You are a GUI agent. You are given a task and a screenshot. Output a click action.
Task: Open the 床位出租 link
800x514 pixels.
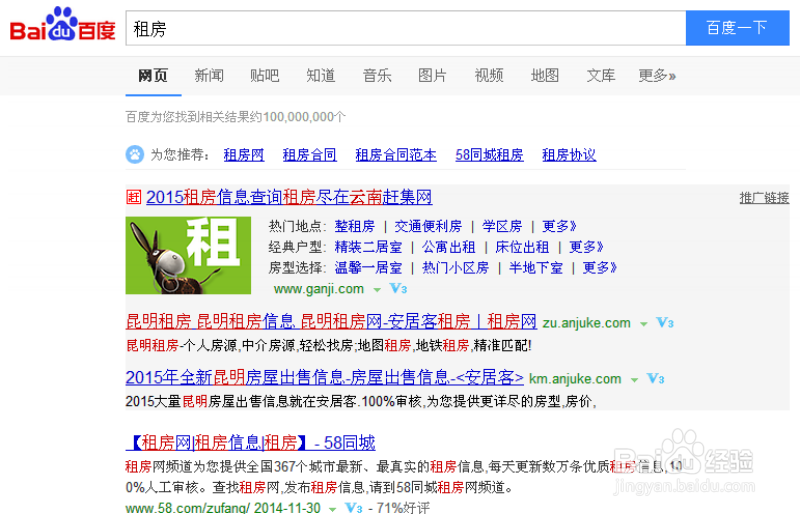(x=522, y=247)
